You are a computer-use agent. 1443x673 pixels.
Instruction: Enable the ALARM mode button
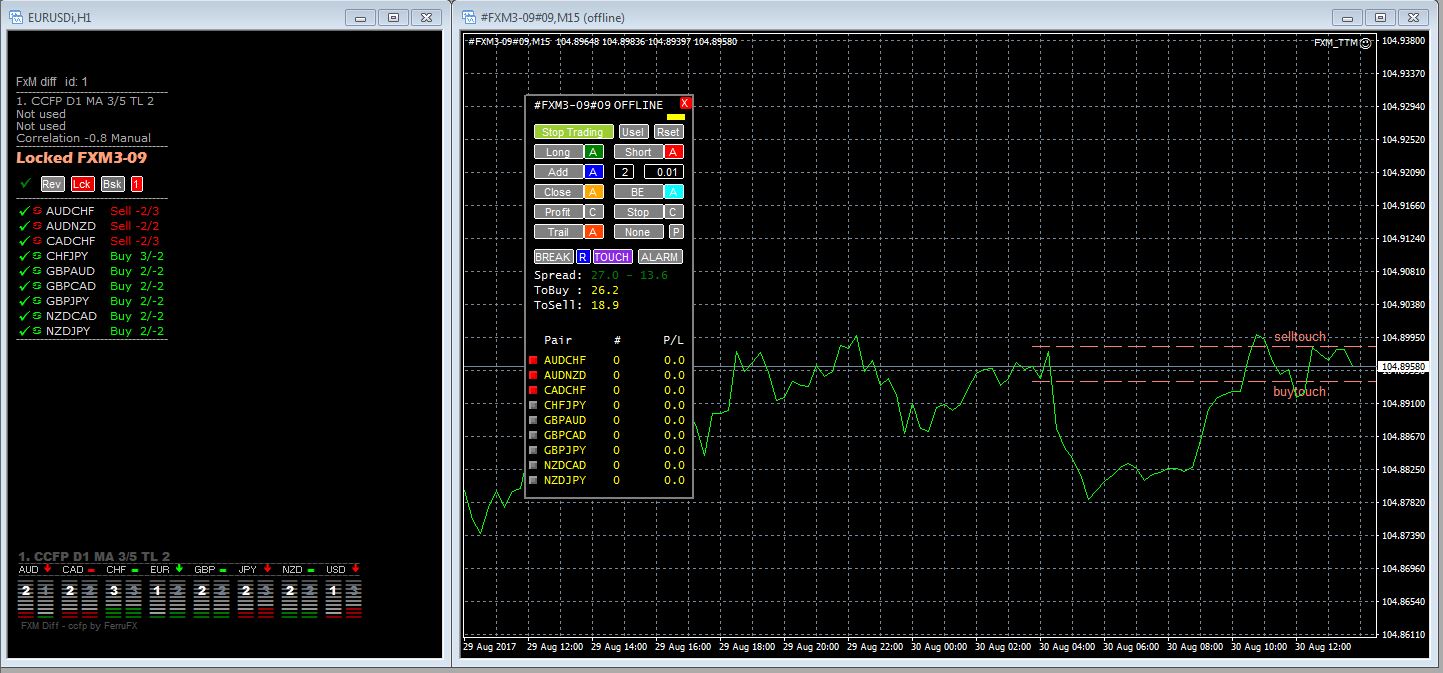pyautogui.click(x=660, y=257)
